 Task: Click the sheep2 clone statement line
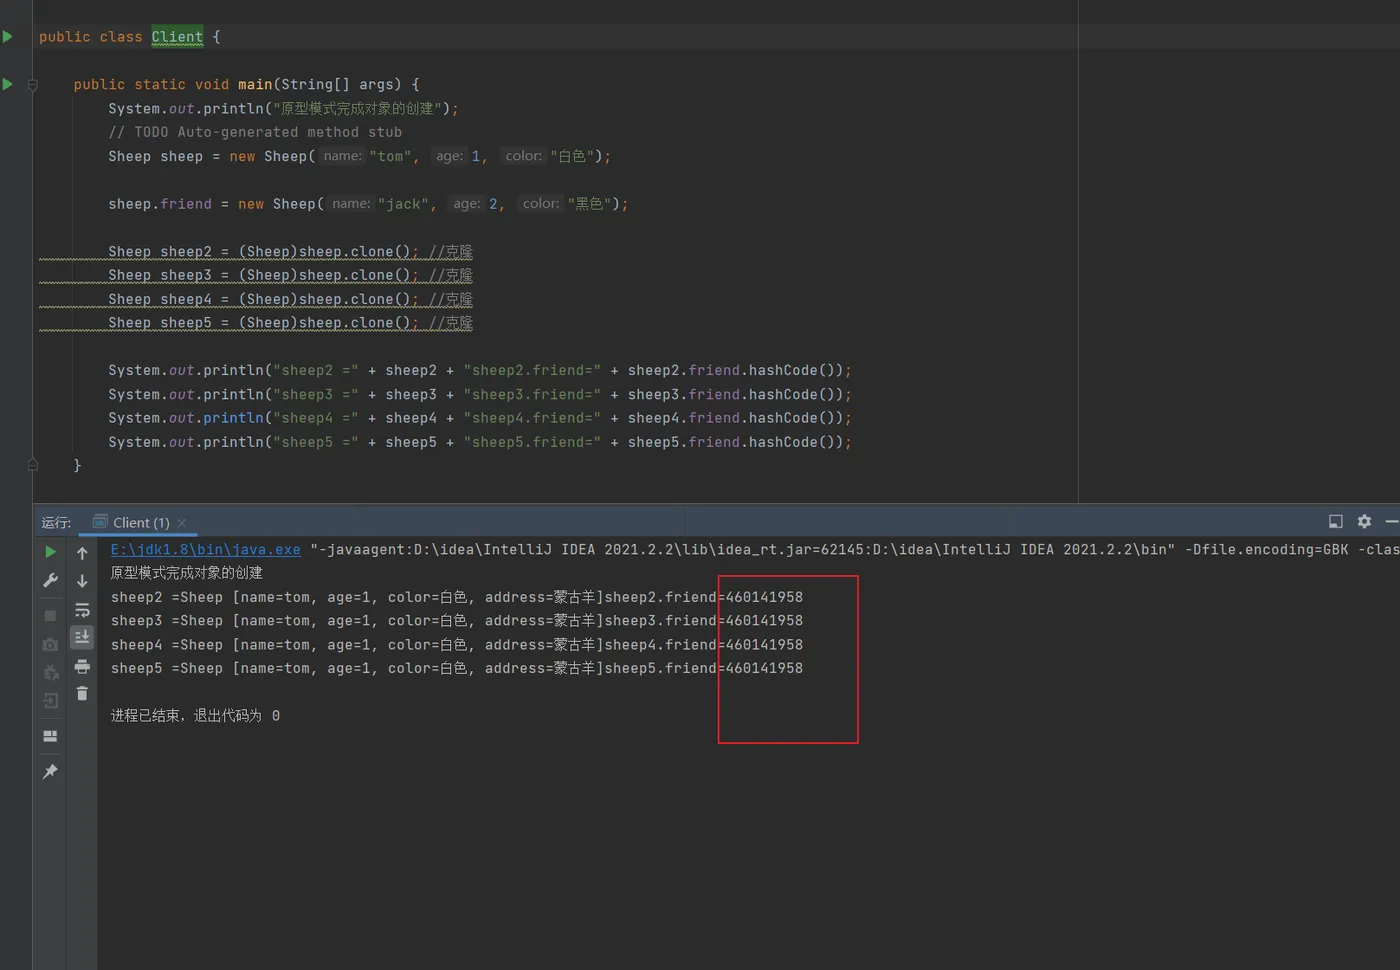point(290,252)
